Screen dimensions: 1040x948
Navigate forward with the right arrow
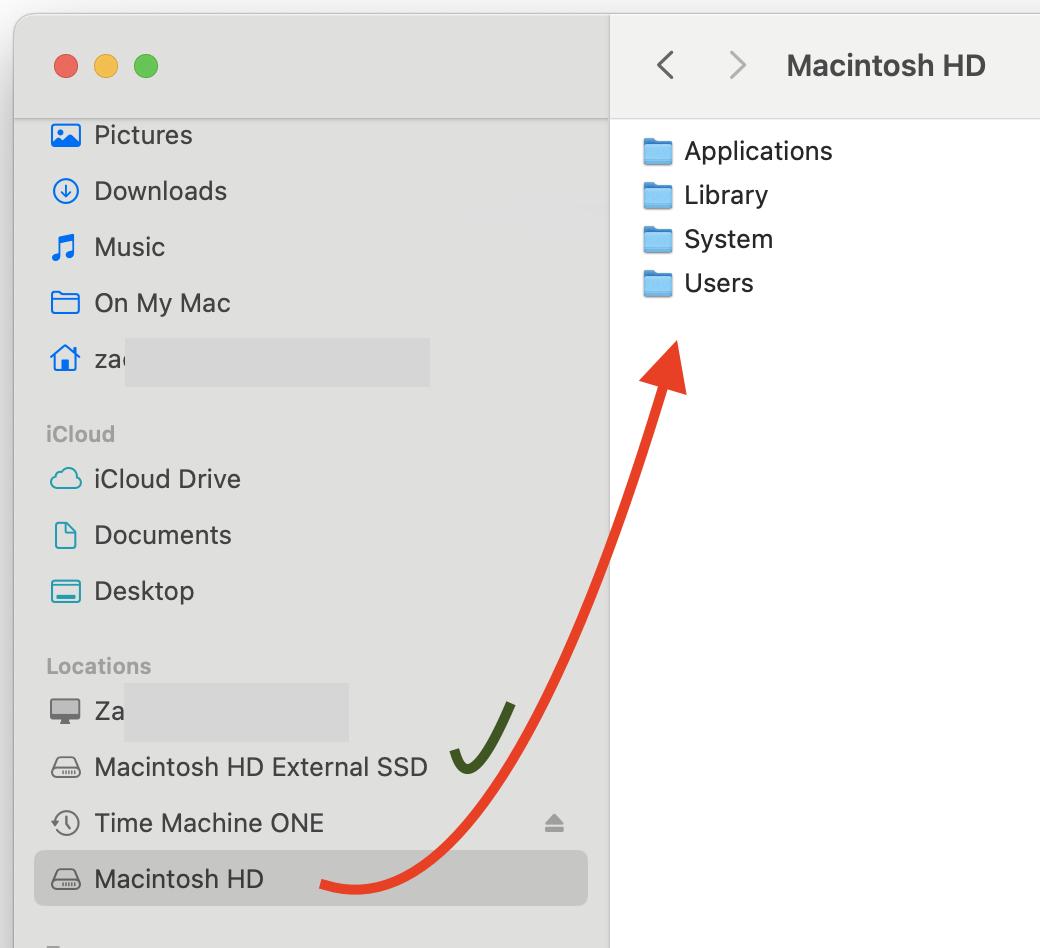point(737,65)
